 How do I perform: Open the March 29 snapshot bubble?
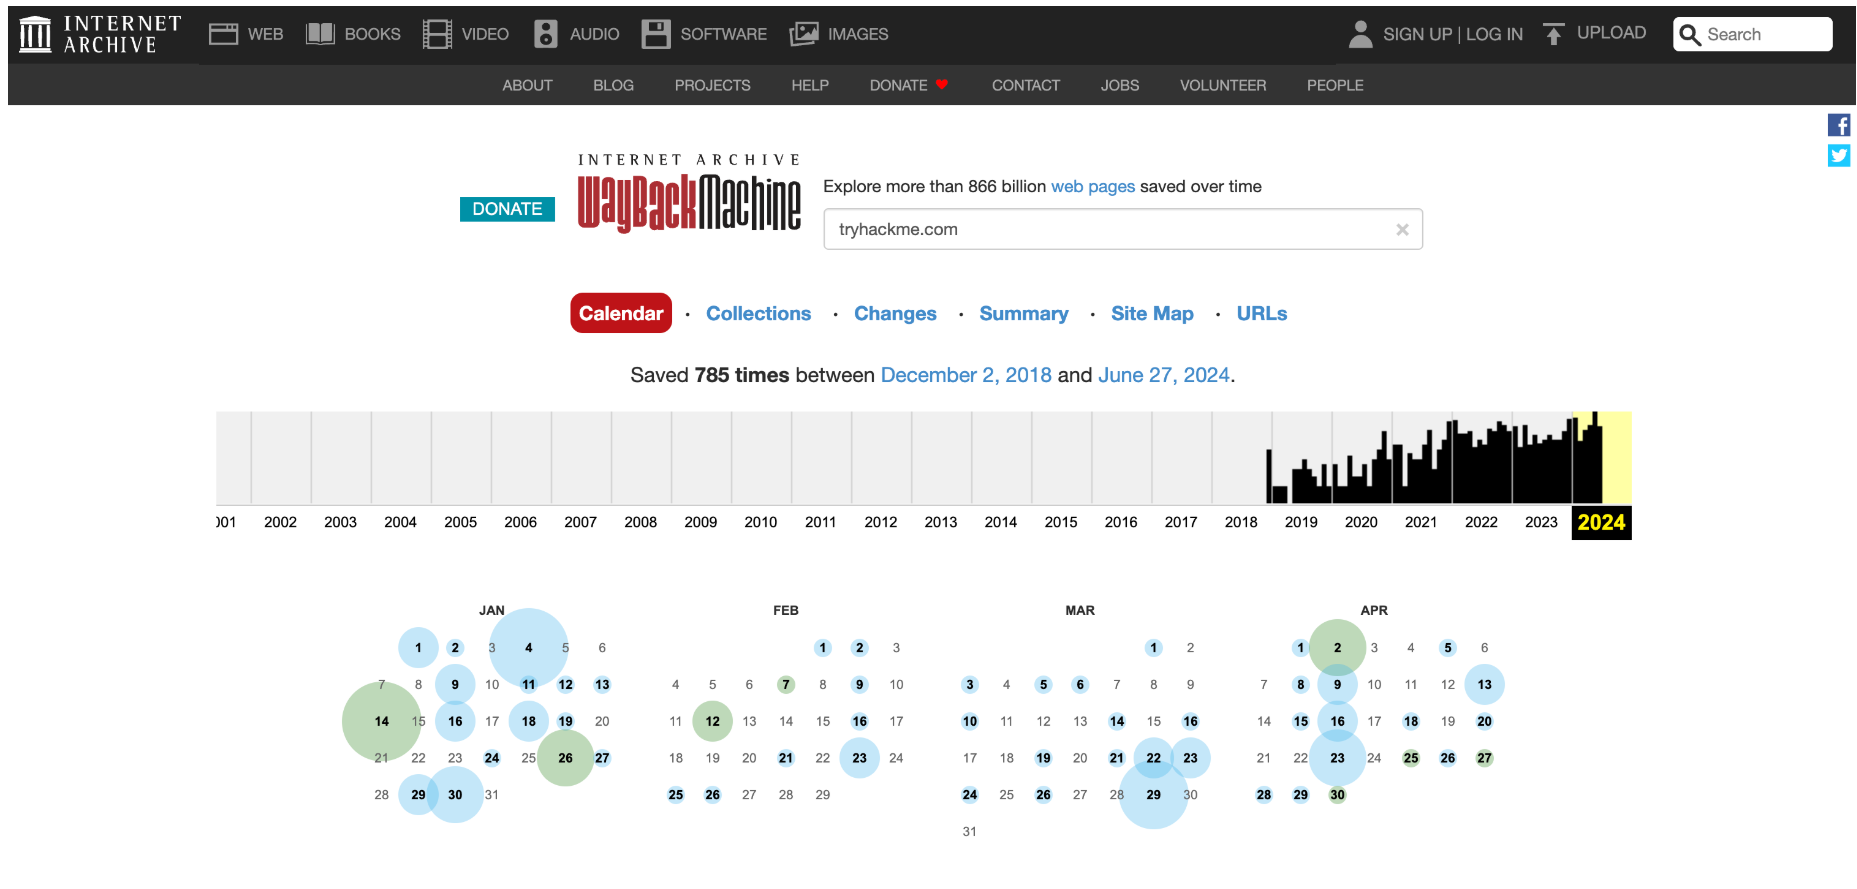click(1154, 795)
